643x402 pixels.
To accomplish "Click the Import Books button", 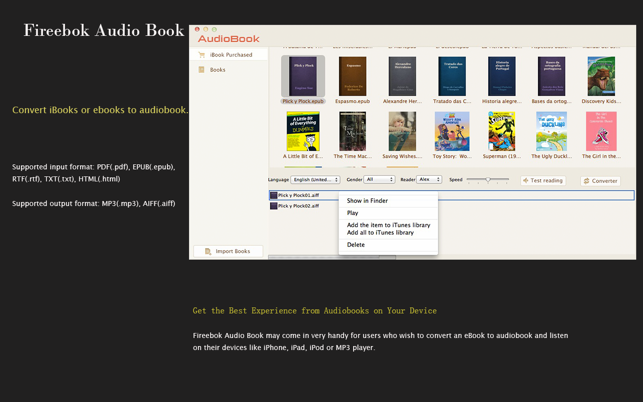I will [x=228, y=251].
